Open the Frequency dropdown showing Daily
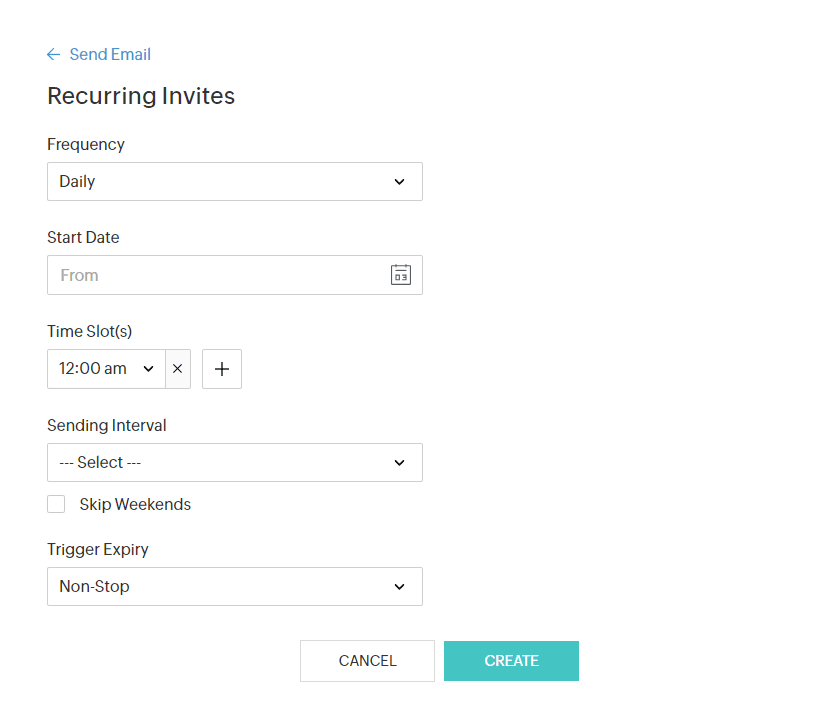 (x=234, y=182)
